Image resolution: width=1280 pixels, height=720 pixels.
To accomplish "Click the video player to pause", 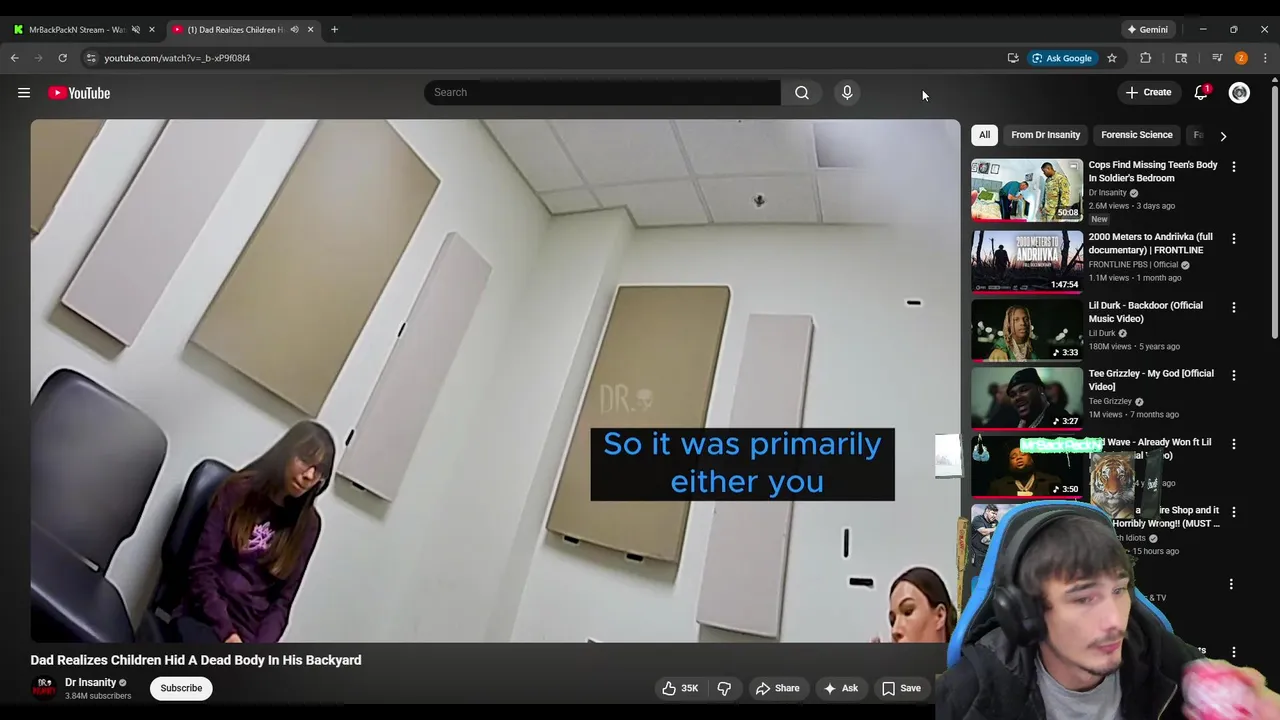I will [x=495, y=380].
